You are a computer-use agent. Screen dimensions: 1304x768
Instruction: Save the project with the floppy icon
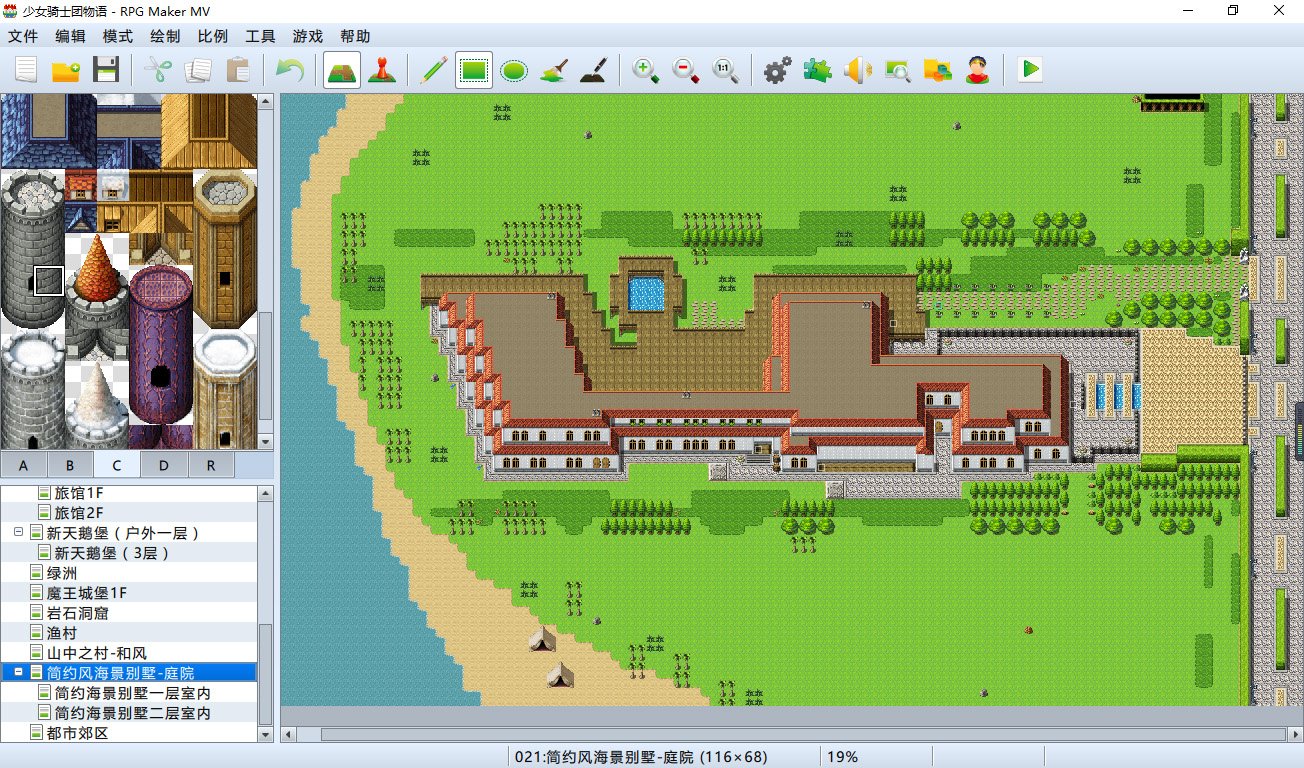point(106,70)
